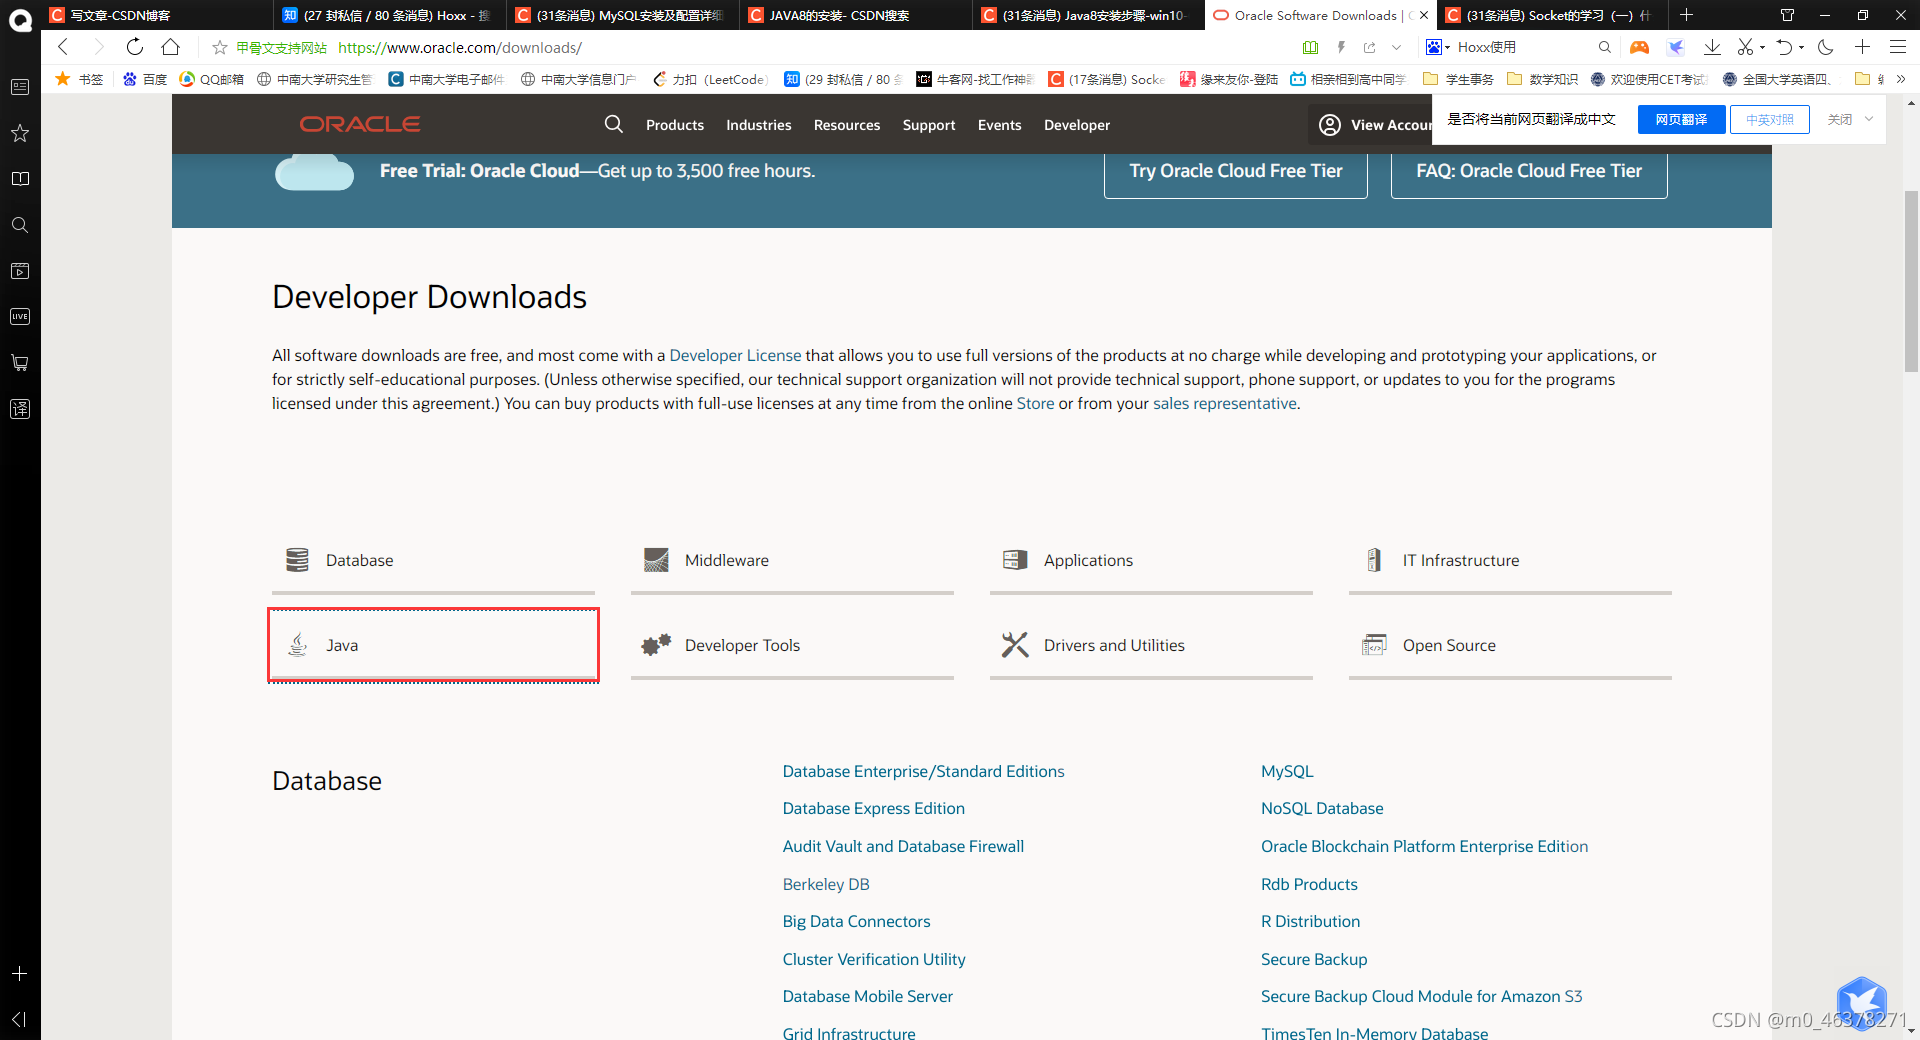This screenshot has width=1920, height=1040.
Task: Open sidebar LIVE icon
Action: point(20,317)
